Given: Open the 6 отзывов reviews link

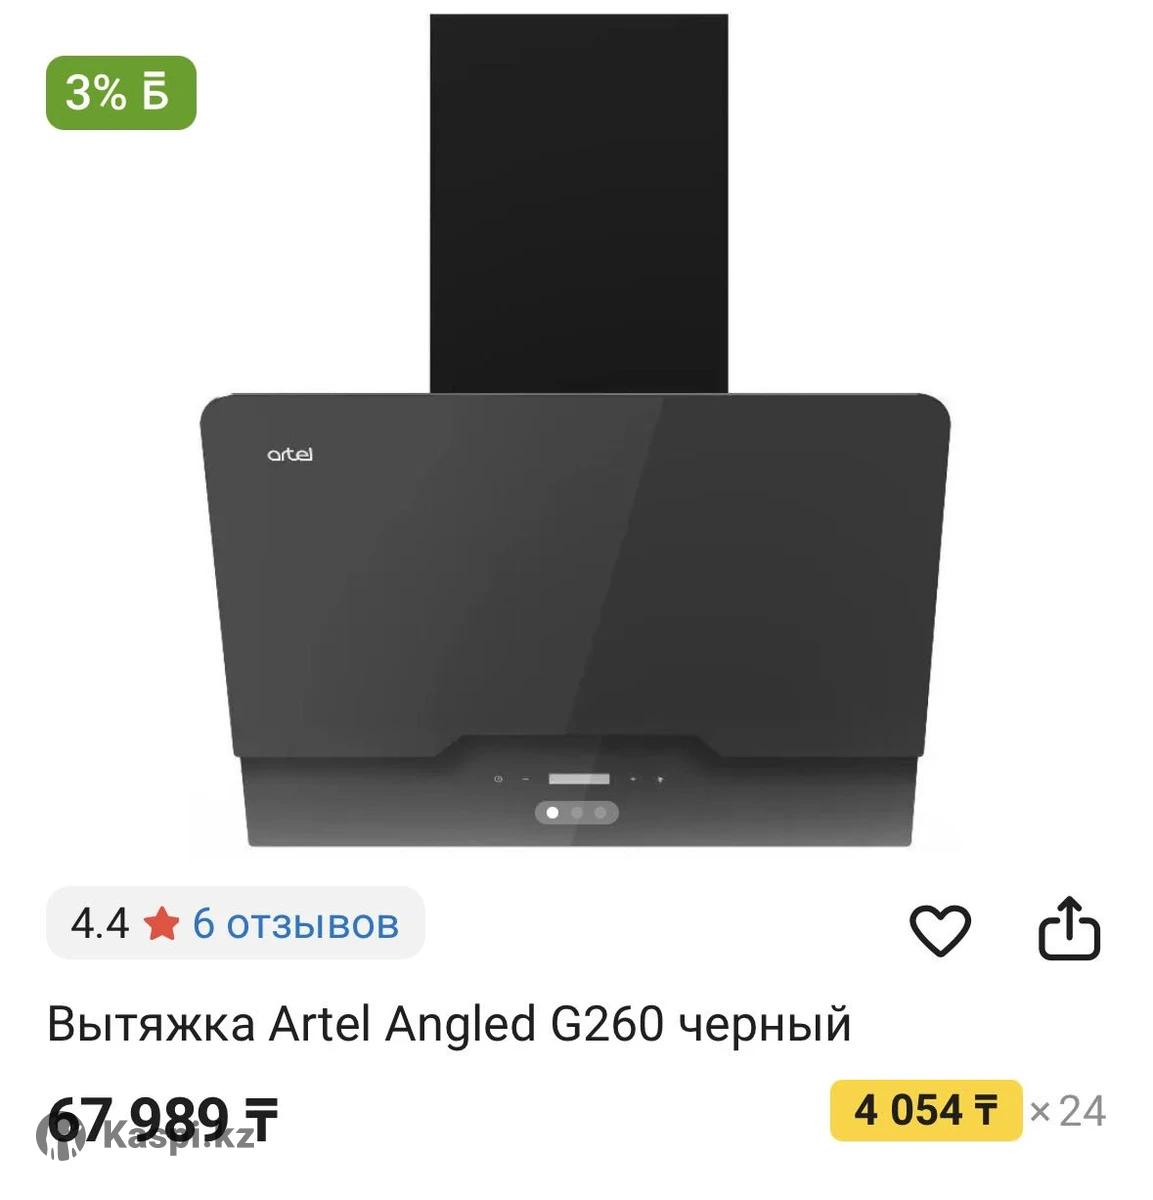Looking at the screenshot, I should tap(296, 923).
